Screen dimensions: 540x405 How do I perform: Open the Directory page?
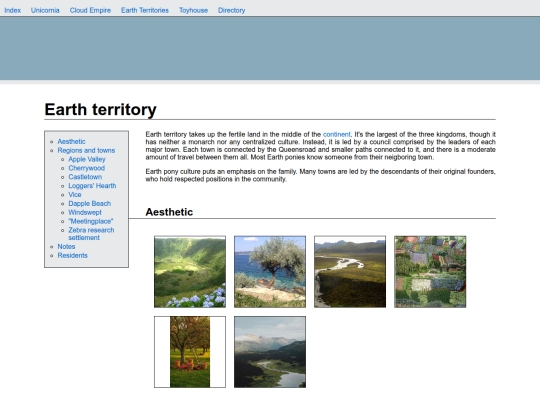(231, 10)
